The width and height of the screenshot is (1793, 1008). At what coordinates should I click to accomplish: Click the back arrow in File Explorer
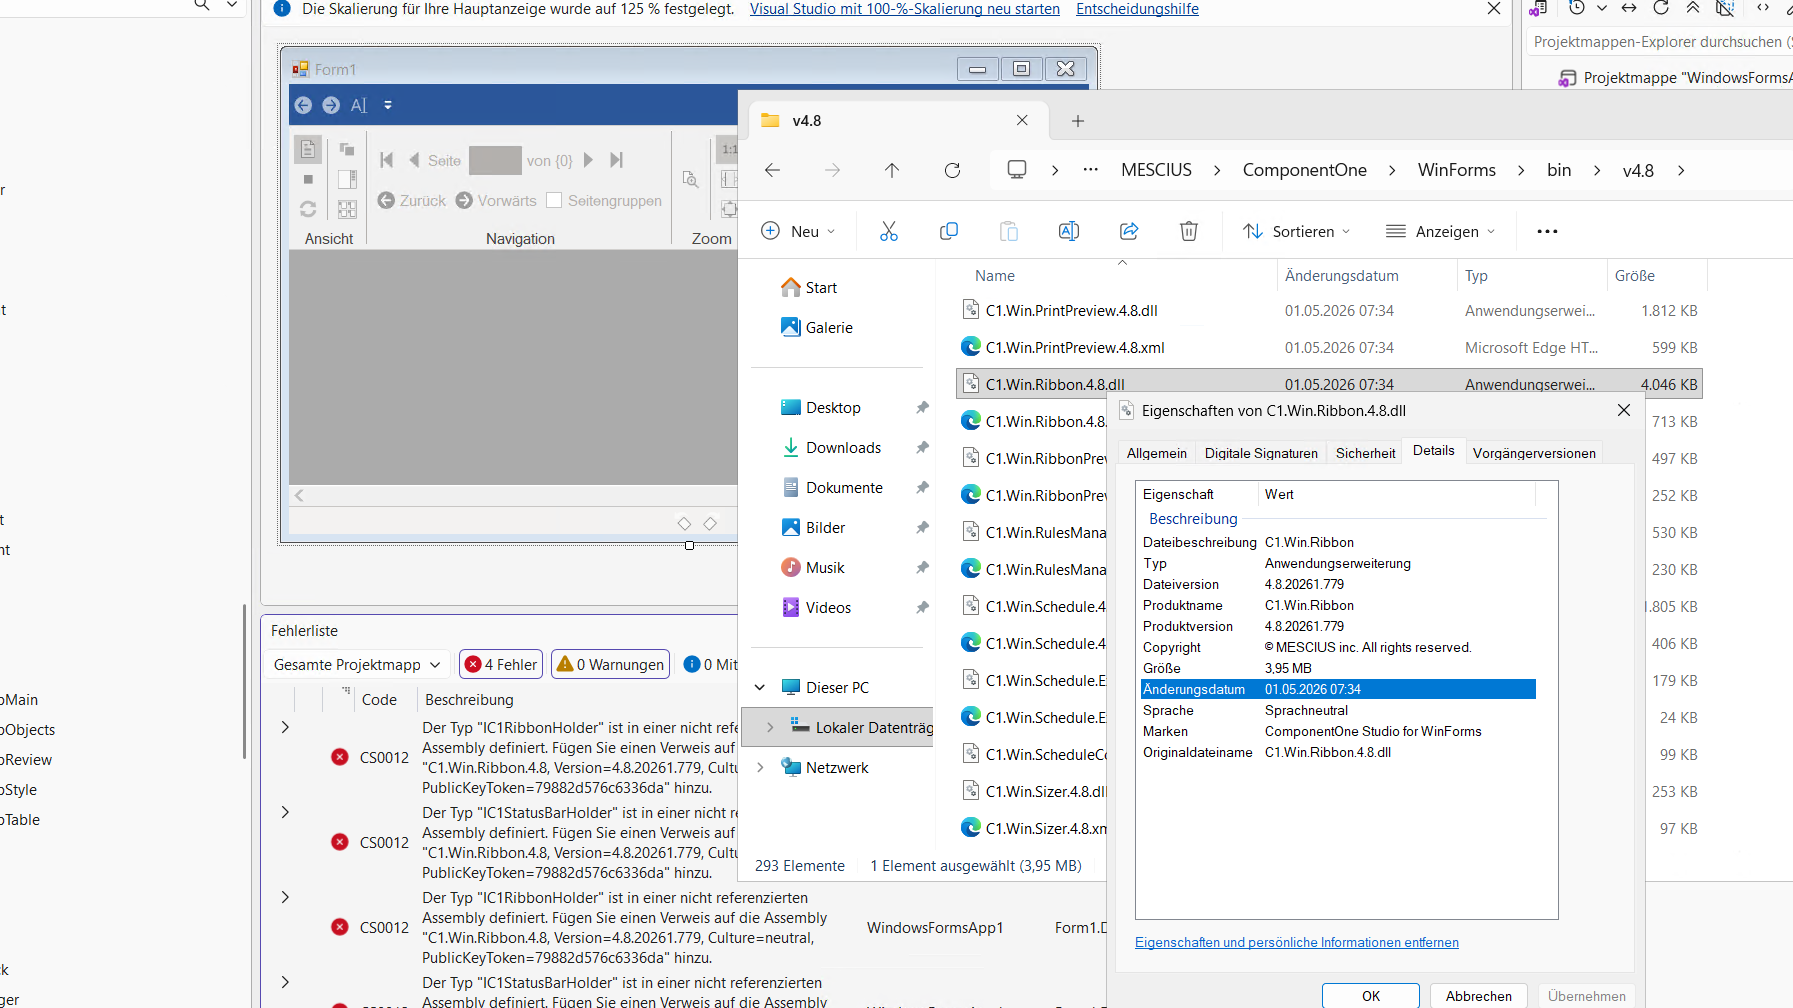pyautogui.click(x=772, y=170)
